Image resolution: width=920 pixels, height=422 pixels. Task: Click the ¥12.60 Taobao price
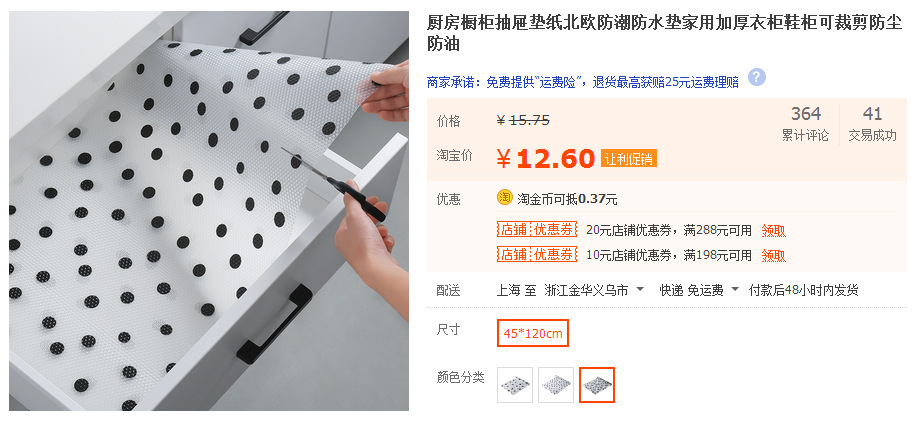[x=546, y=158]
